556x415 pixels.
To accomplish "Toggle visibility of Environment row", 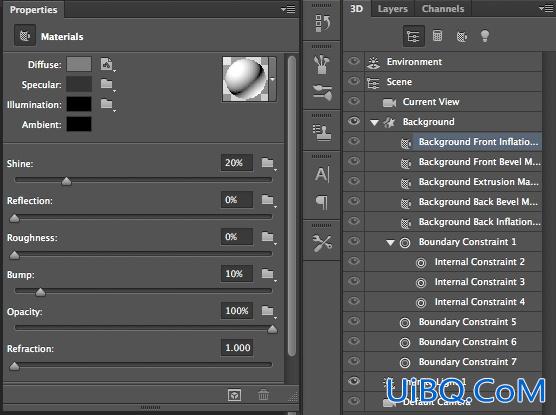I will [x=354, y=61].
